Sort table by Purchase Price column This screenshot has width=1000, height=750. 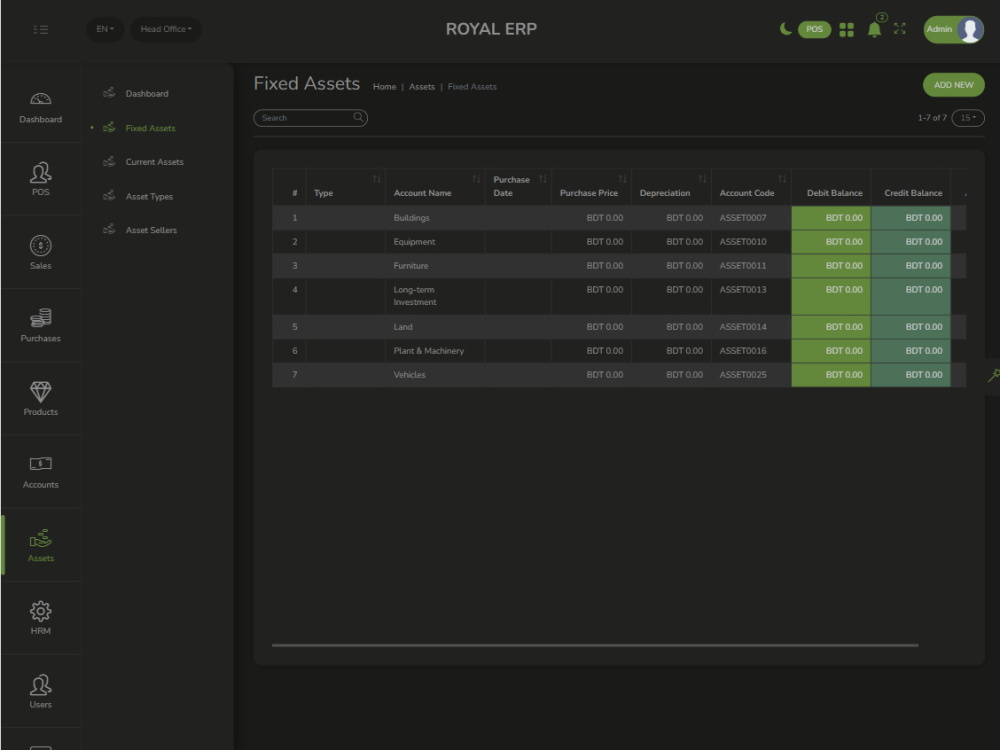click(x=591, y=186)
